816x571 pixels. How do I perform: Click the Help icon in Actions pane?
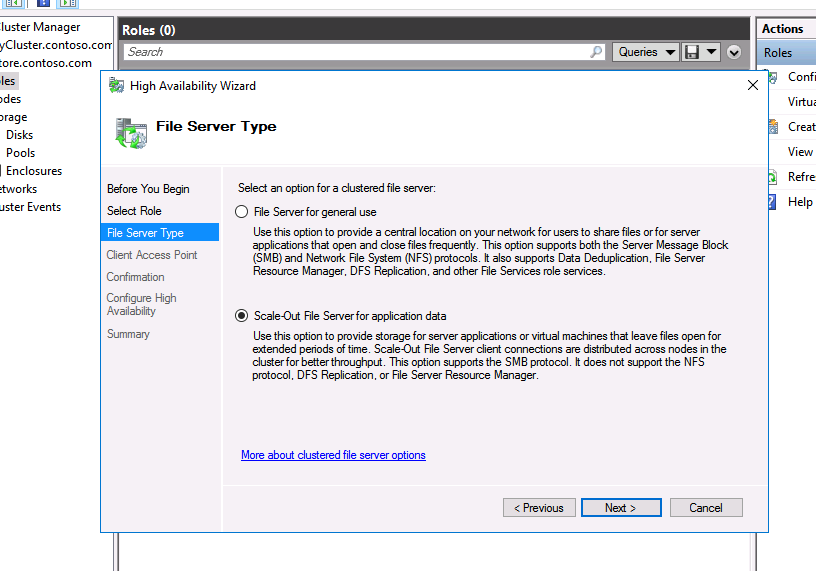(x=769, y=202)
